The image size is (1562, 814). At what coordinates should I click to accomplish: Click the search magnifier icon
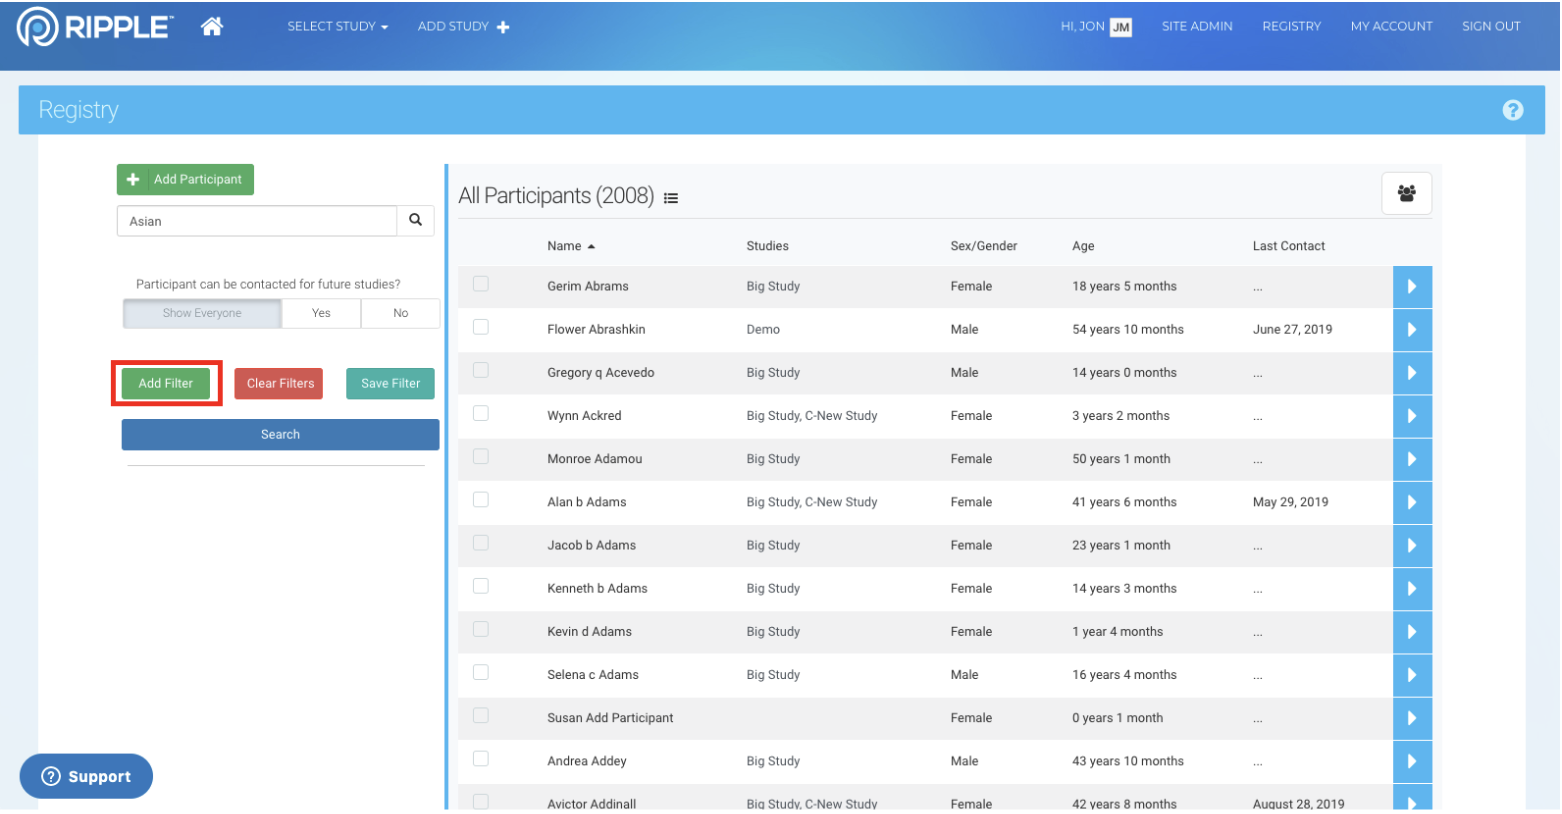pyautogui.click(x=415, y=220)
